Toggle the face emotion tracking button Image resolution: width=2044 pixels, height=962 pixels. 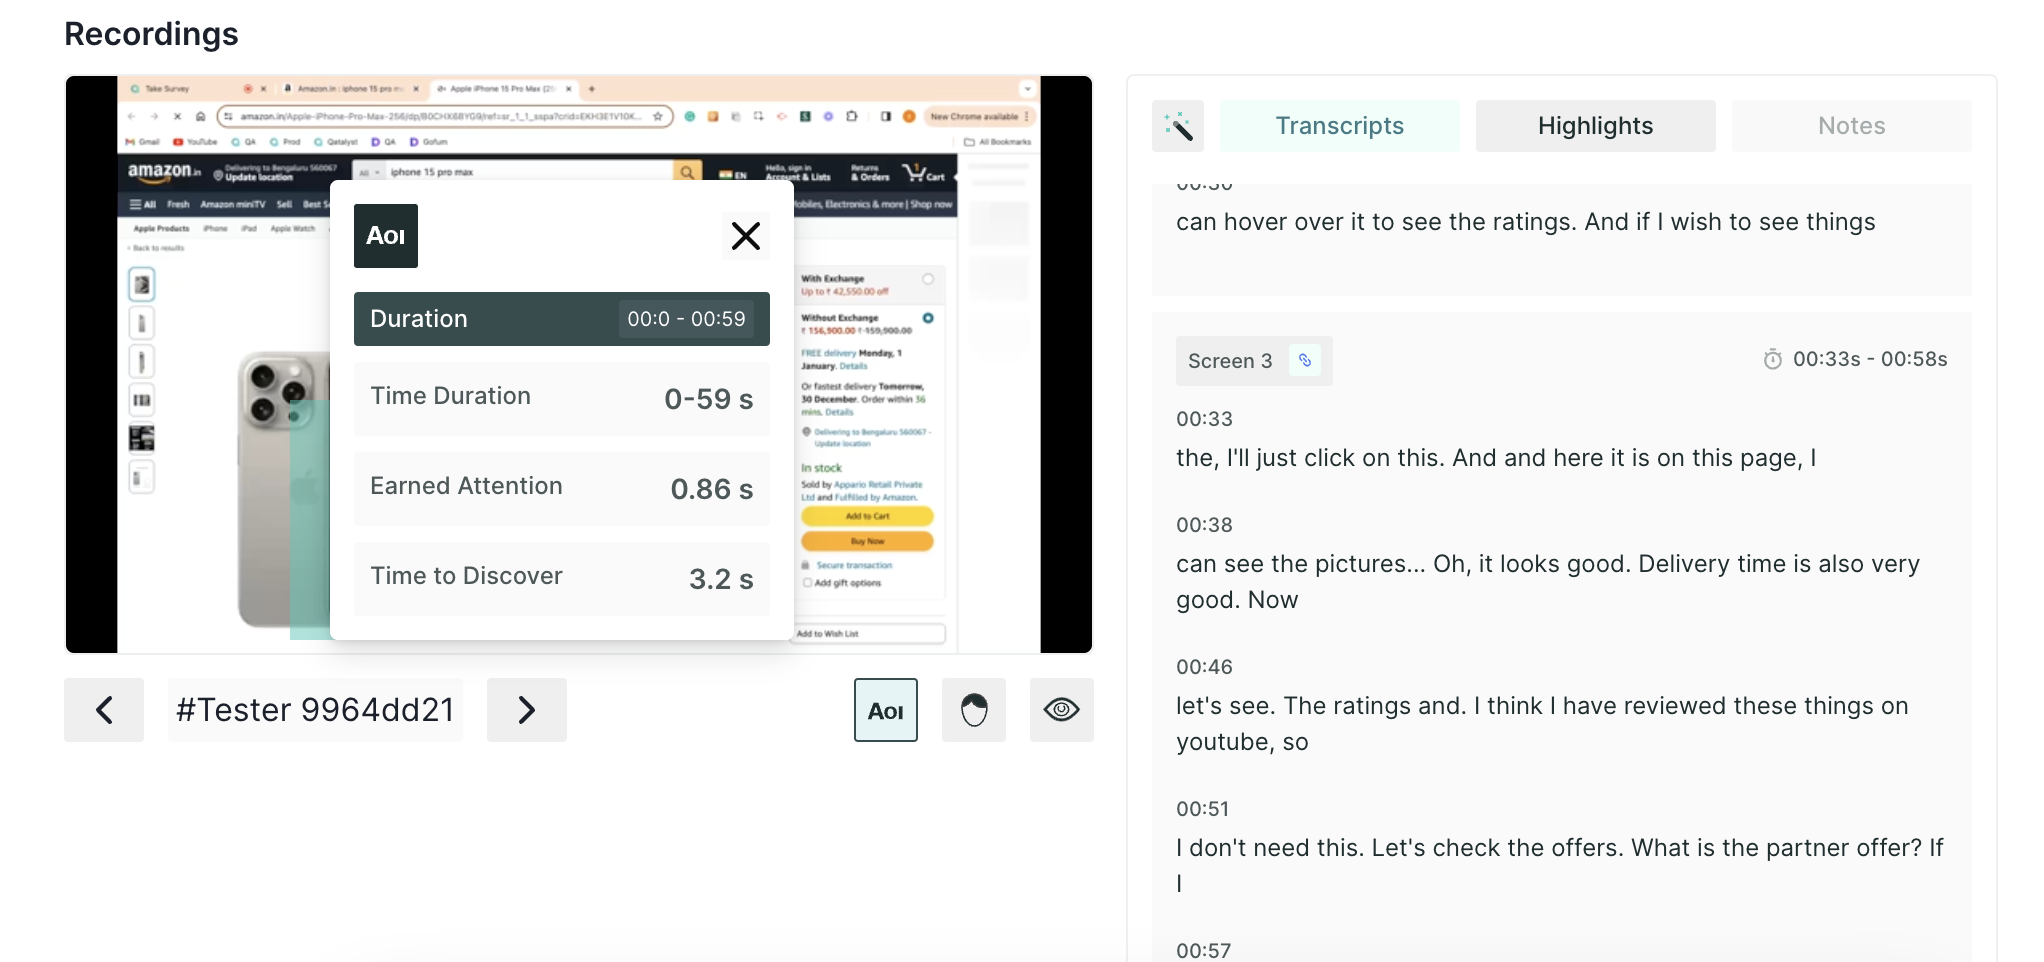(x=974, y=710)
